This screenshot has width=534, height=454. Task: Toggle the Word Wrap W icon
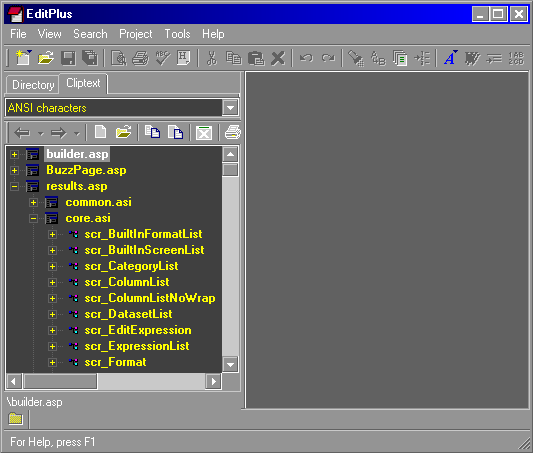pyautogui.click(x=472, y=58)
